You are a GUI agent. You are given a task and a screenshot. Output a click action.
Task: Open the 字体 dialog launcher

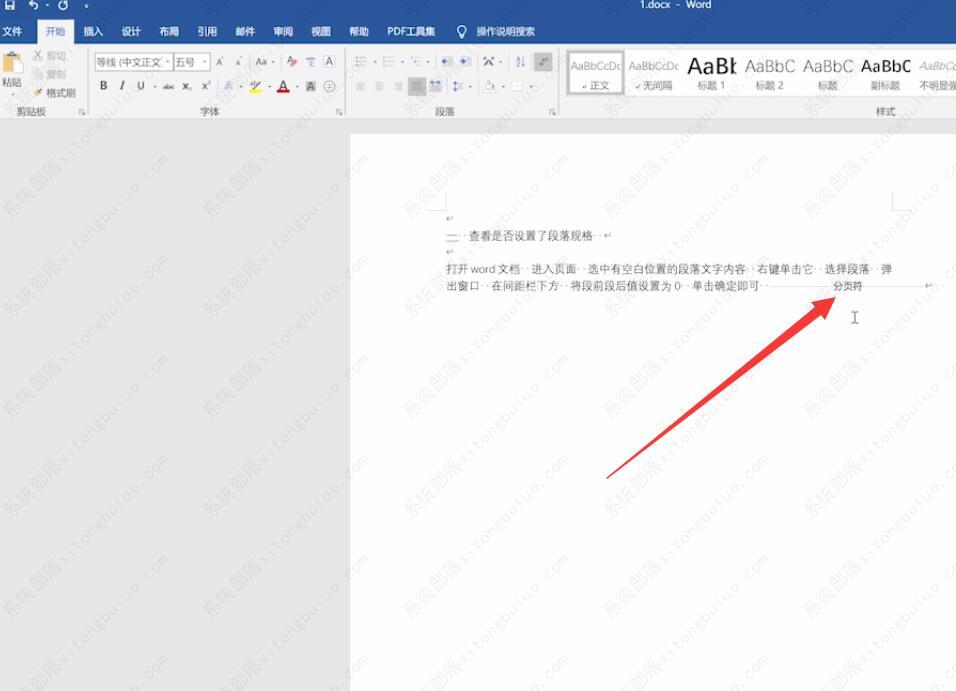click(339, 112)
